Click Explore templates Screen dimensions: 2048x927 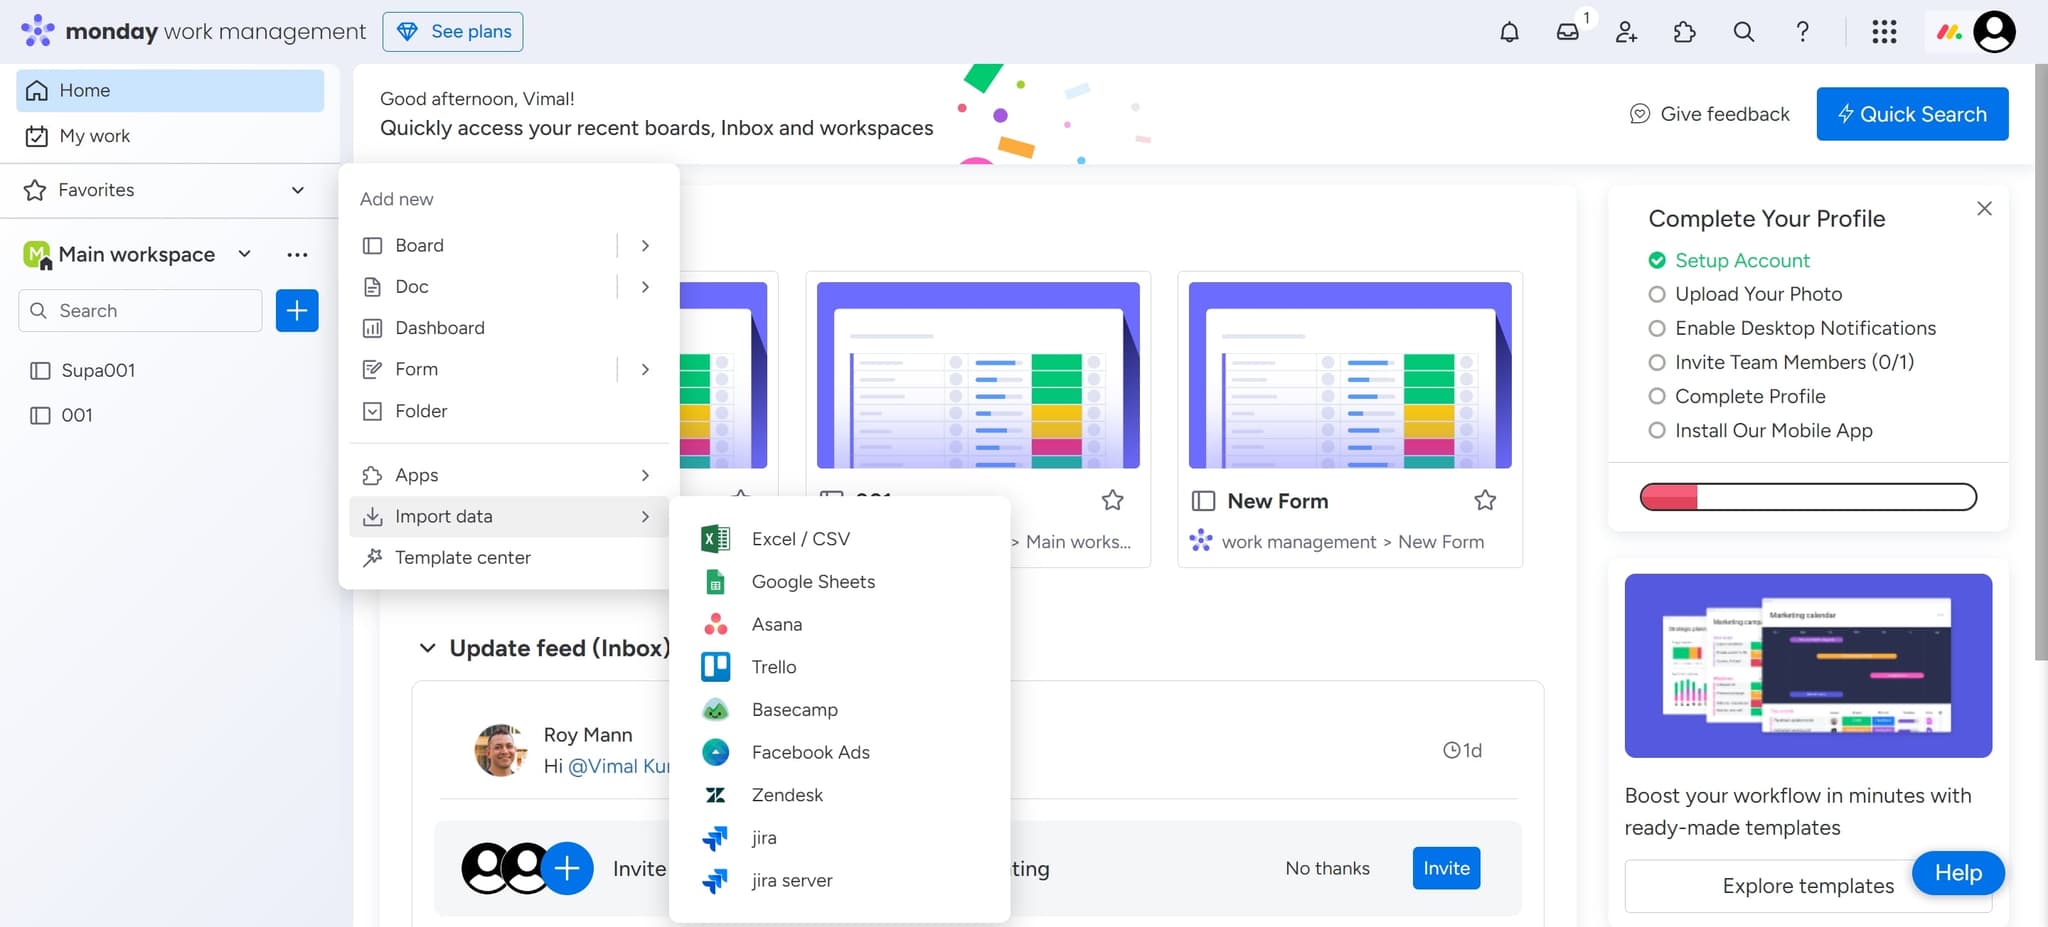[x=1807, y=886]
